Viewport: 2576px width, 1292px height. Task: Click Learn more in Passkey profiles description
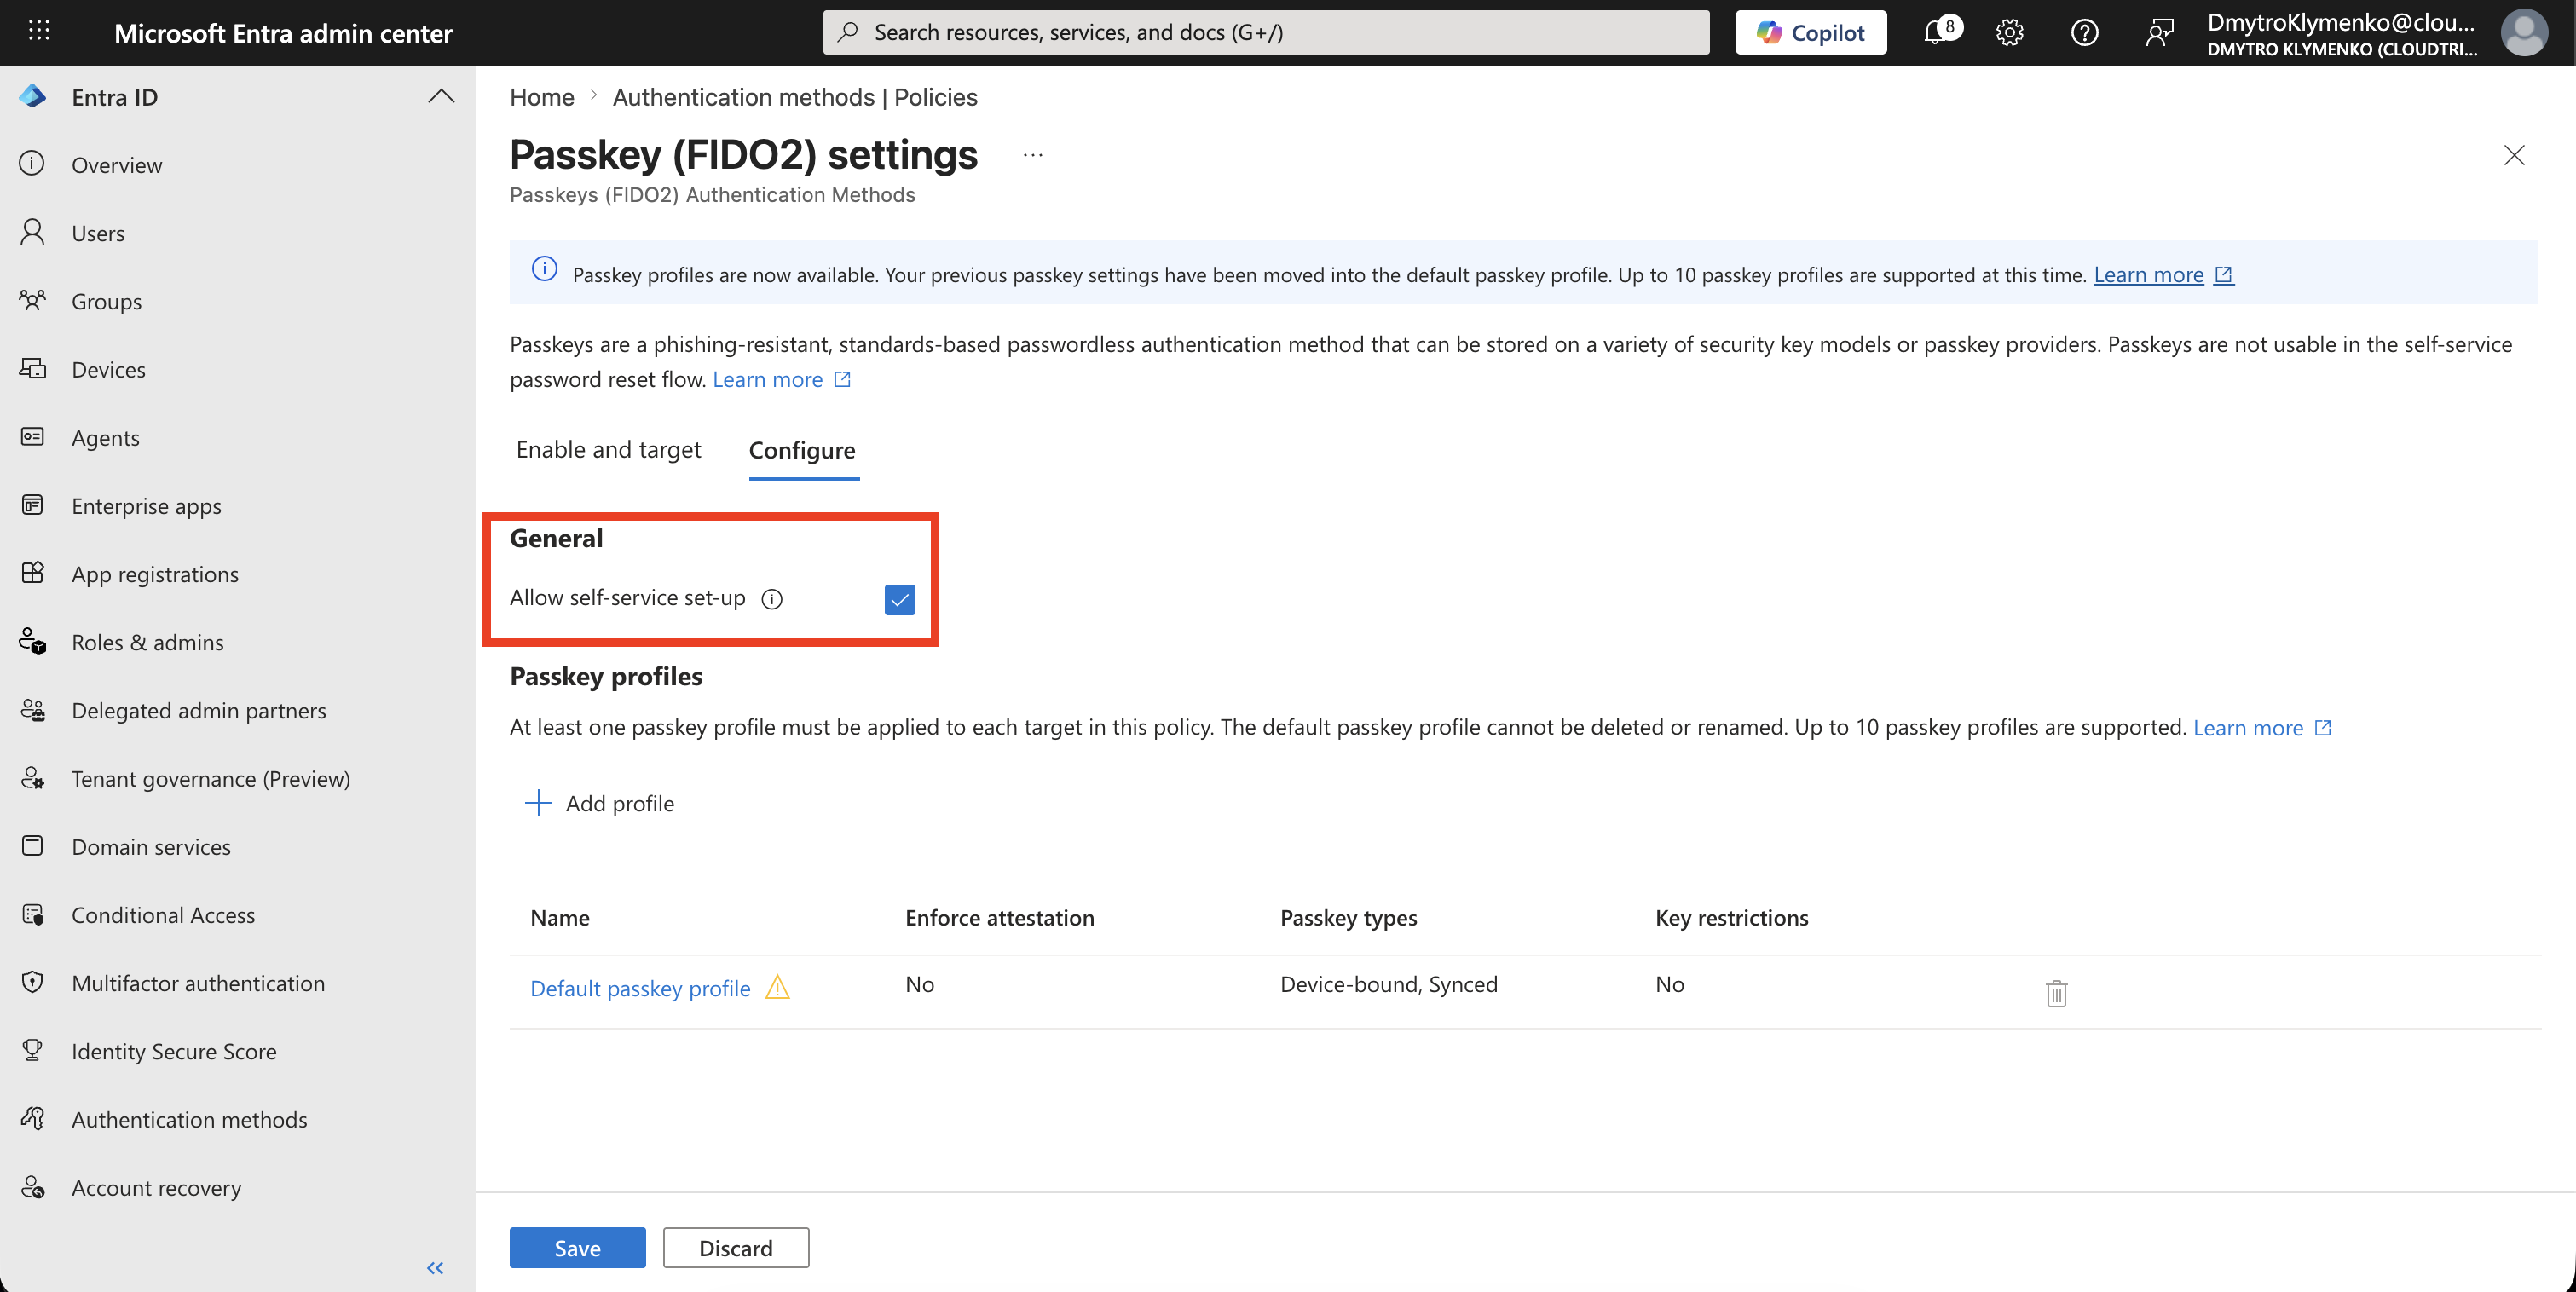point(2247,727)
